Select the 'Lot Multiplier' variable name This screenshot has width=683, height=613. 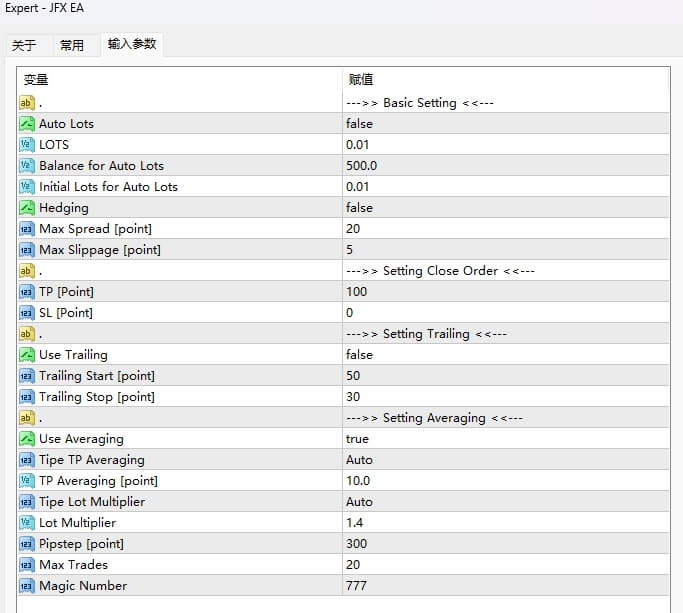[x=78, y=522]
